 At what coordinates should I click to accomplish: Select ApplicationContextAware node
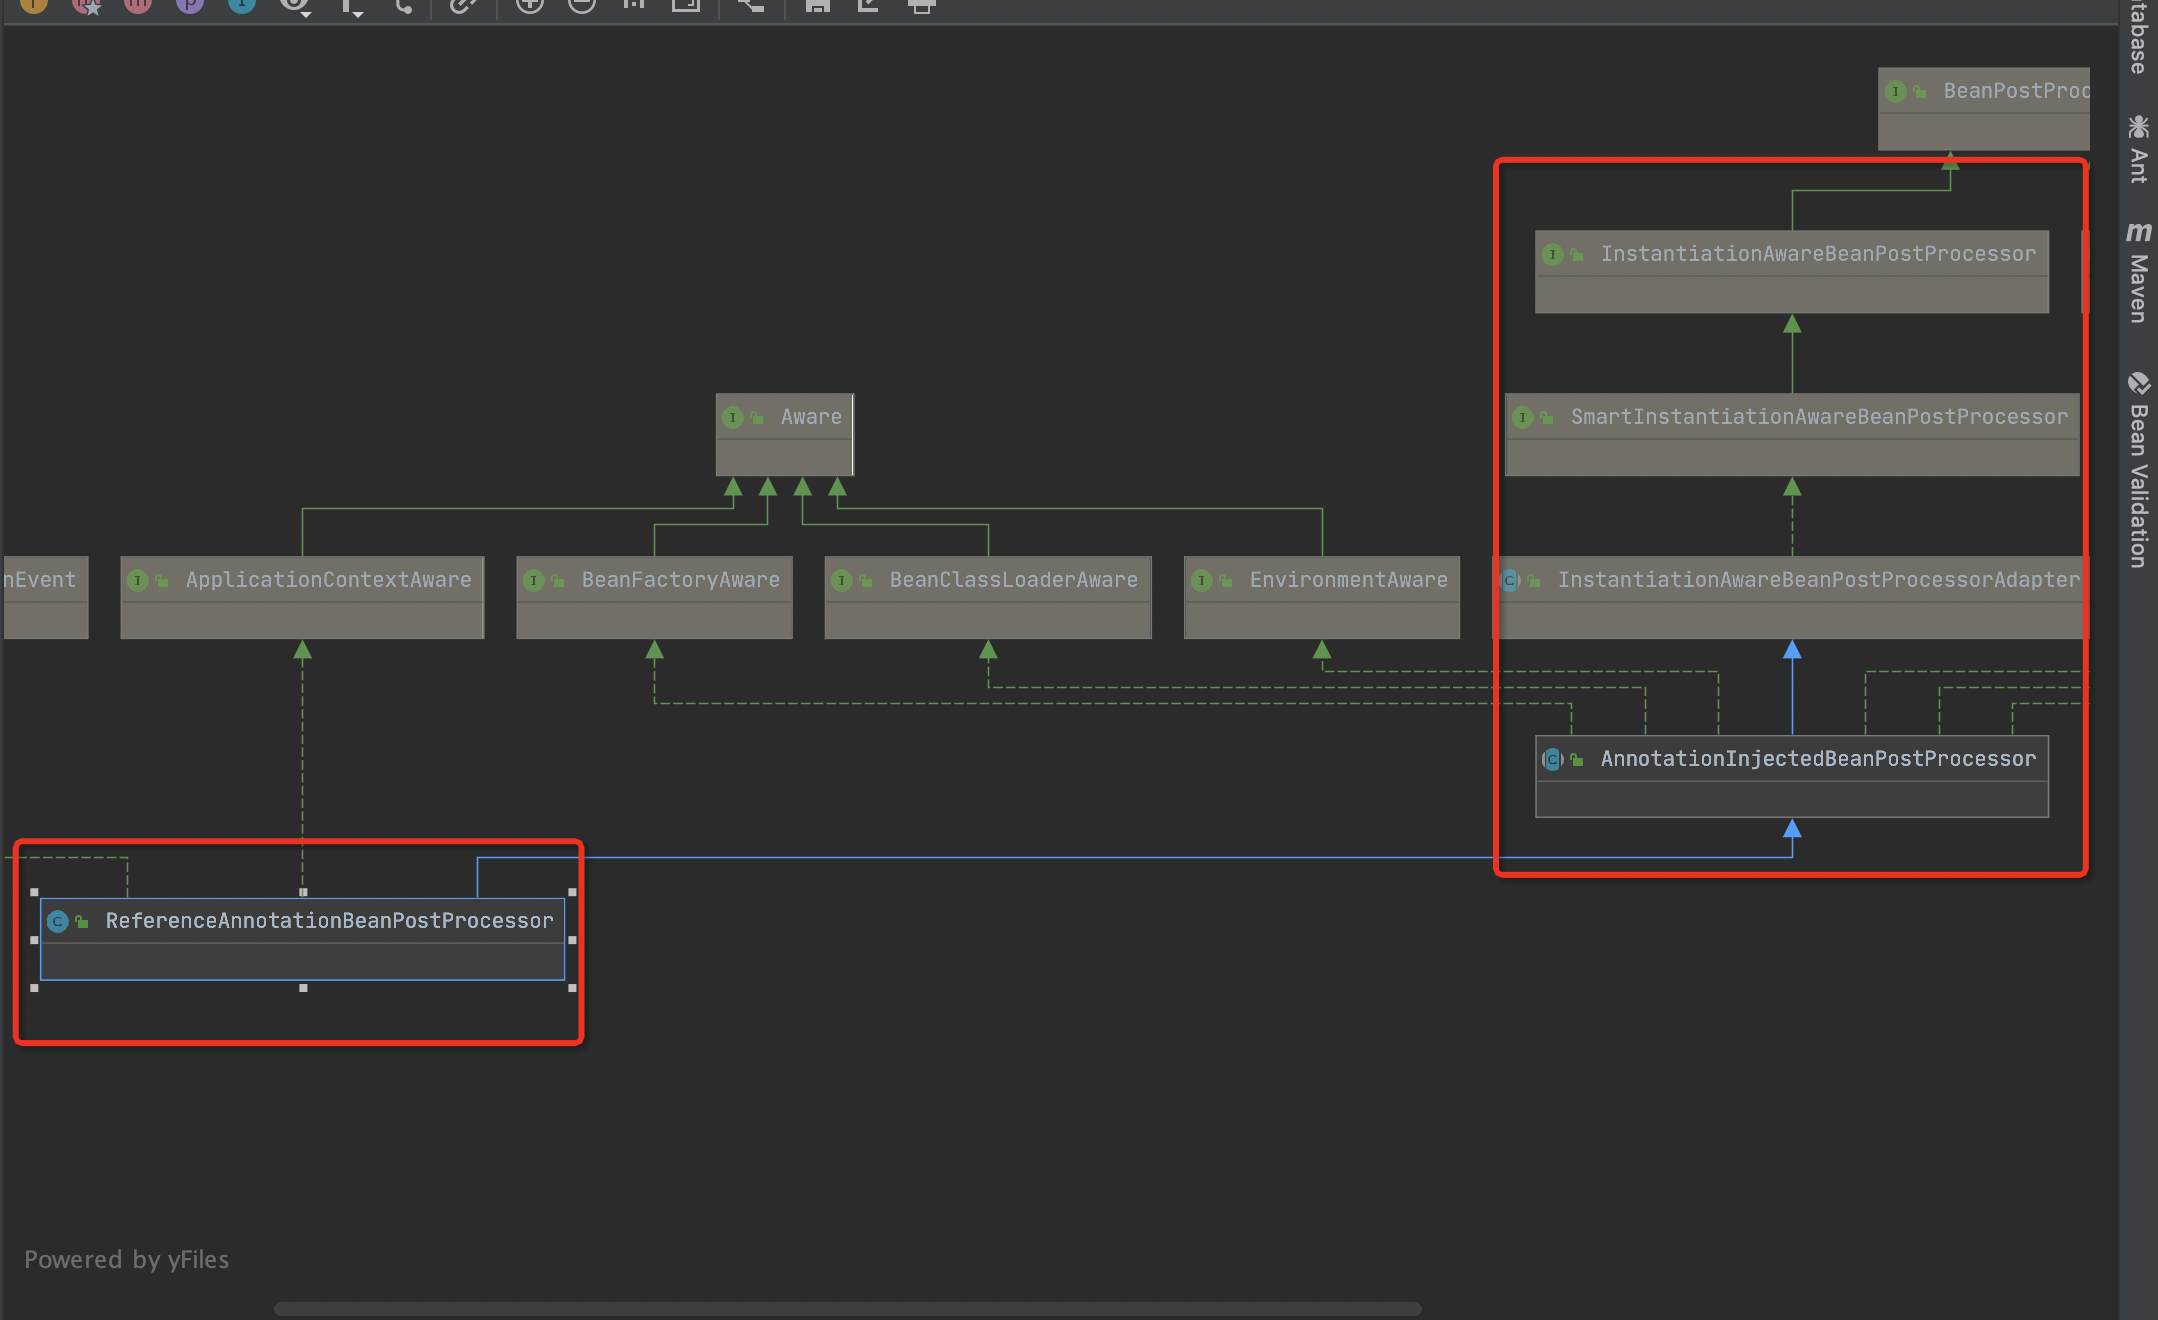pyautogui.click(x=302, y=598)
